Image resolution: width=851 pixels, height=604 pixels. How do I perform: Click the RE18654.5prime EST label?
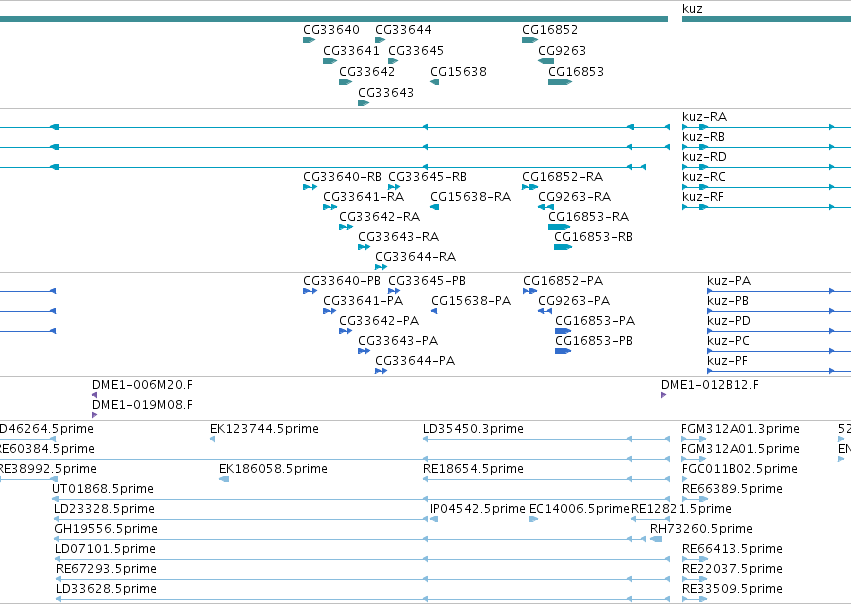473,469
